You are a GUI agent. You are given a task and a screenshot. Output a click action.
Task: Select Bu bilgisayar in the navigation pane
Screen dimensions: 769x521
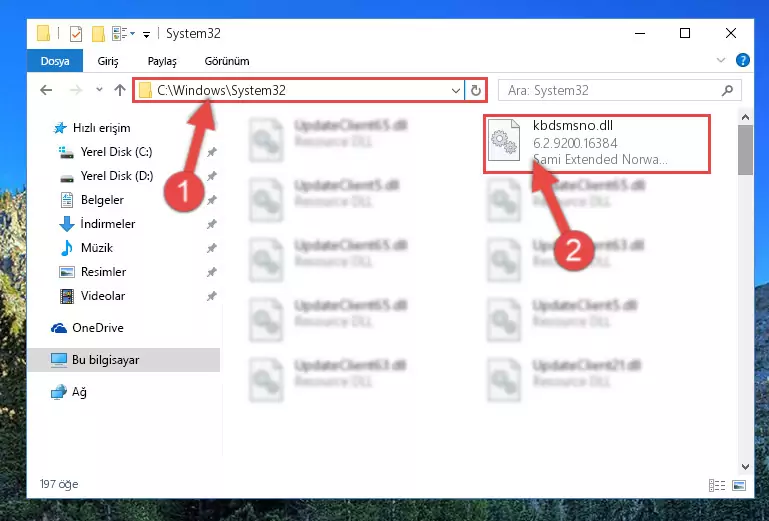123,360
